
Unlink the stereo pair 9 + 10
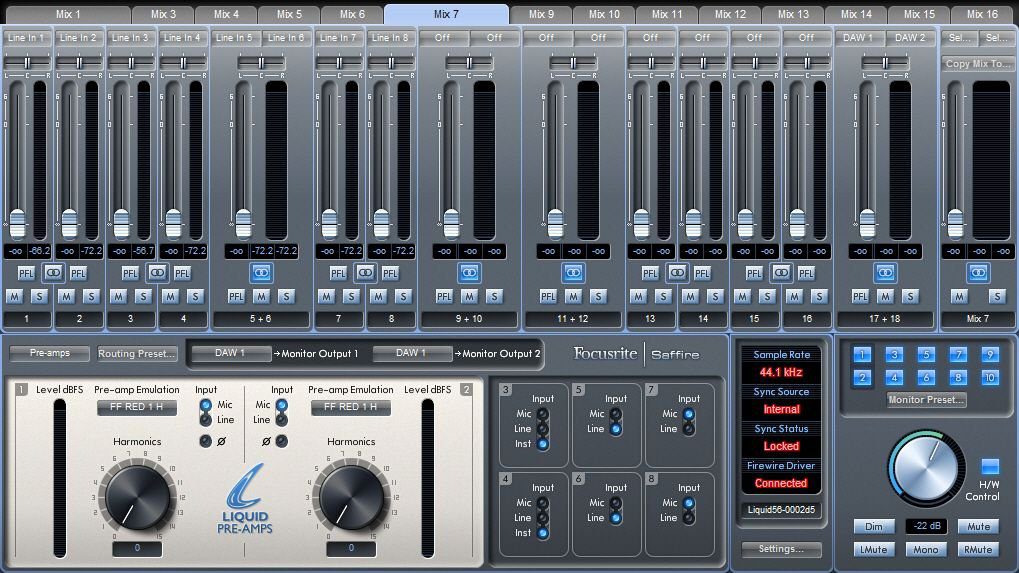pyautogui.click(x=469, y=273)
